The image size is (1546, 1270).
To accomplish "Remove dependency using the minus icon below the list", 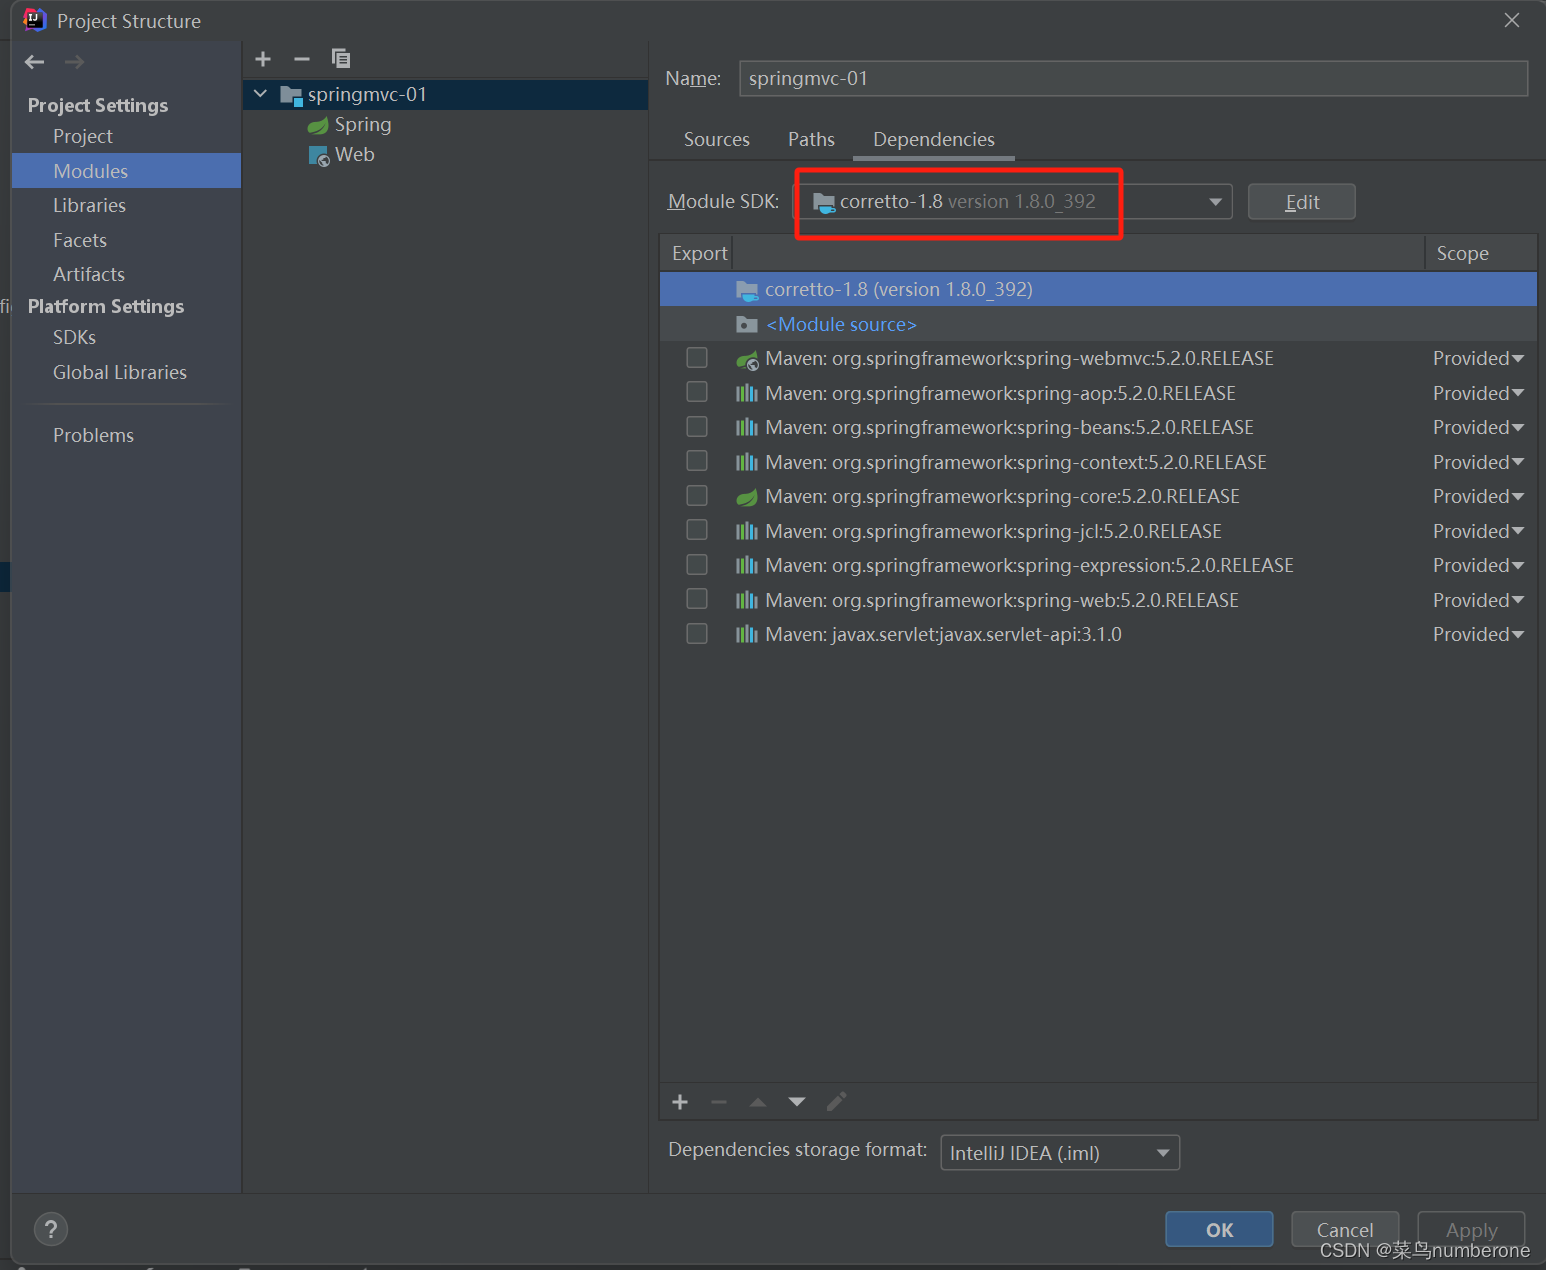I will [719, 1102].
